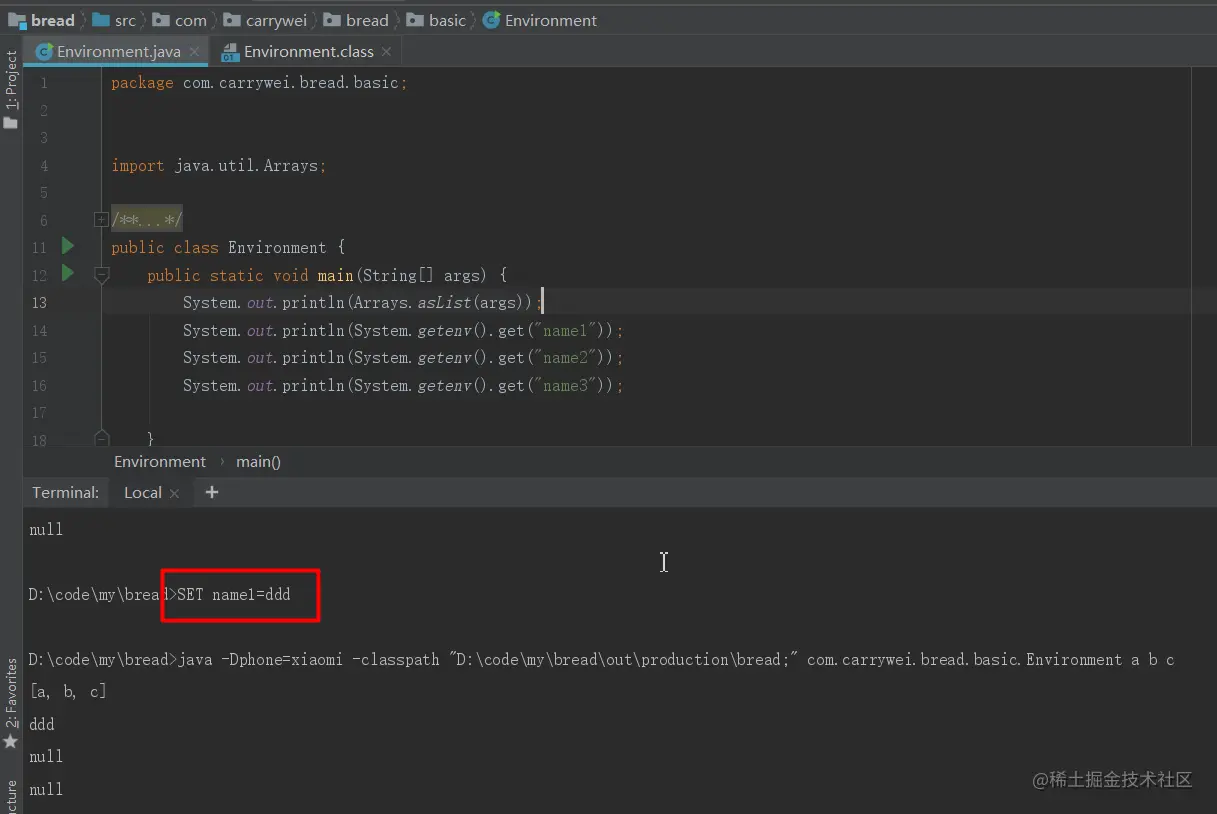Open the basic package breadcrumb
This screenshot has height=814, width=1217.
coord(437,20)
